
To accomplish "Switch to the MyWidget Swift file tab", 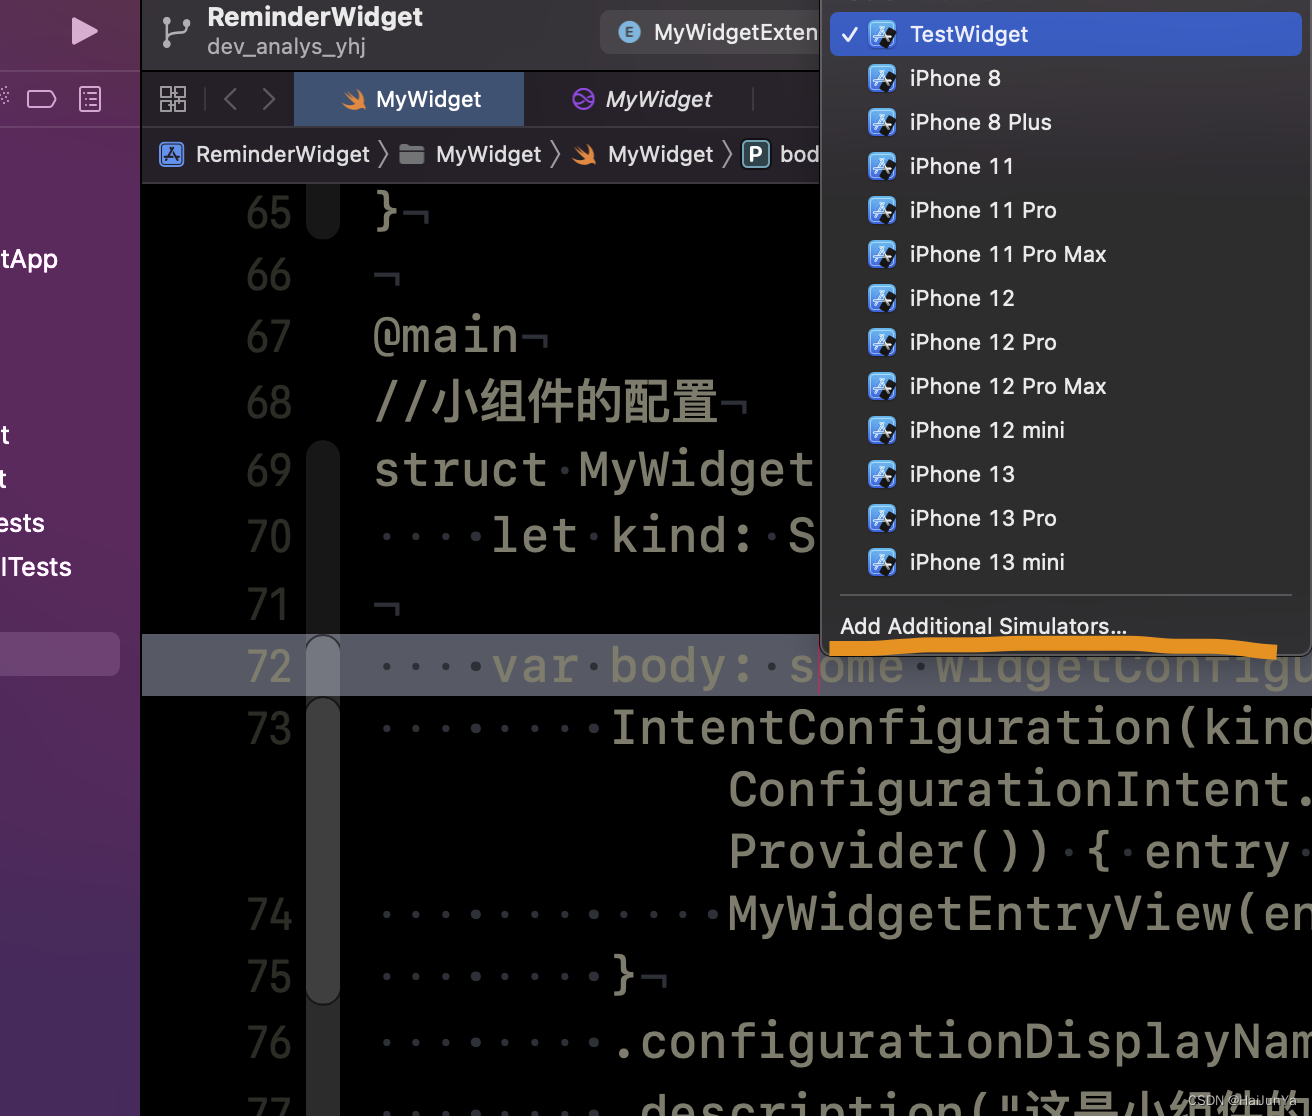I will pyautogui.click(x=409, y=99).
